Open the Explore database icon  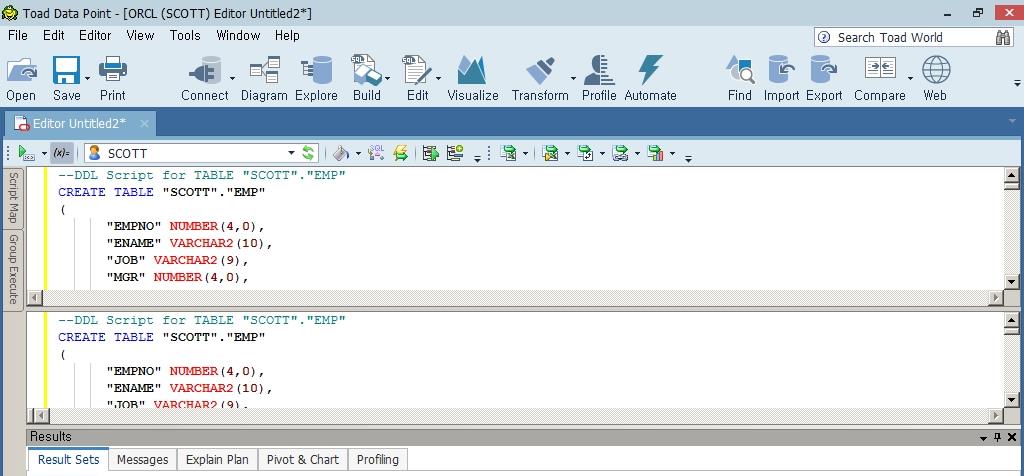click(316, 78)
